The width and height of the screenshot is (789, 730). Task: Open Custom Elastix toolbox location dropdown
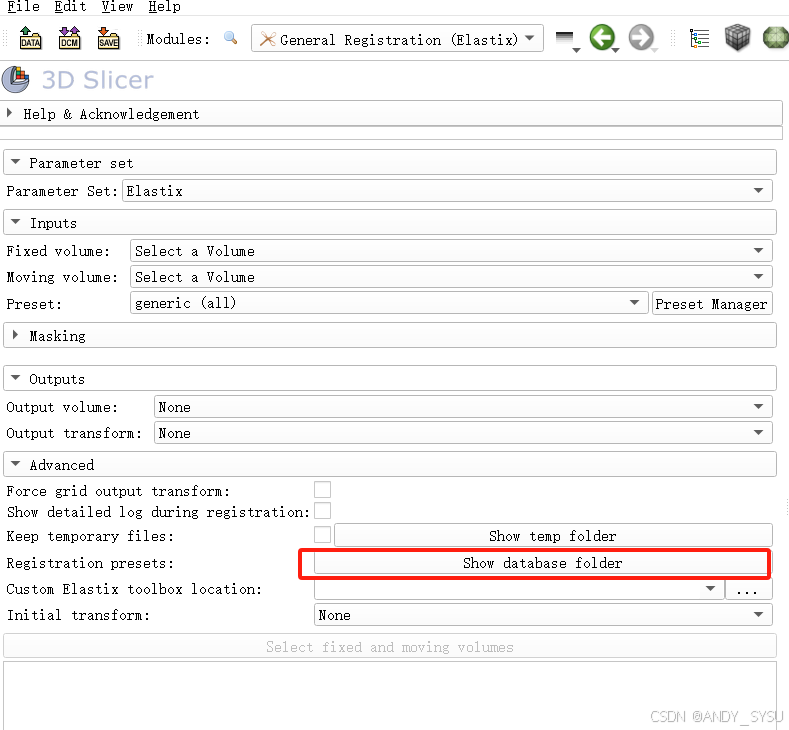tap(519, 589)
